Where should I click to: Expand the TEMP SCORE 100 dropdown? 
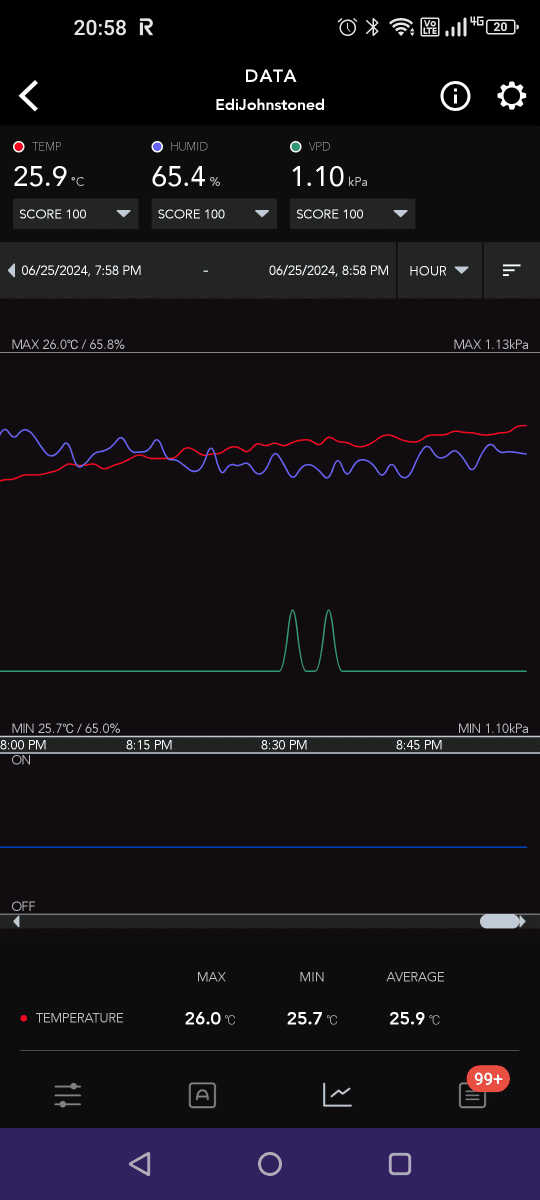pyautogui.click(x=75, y=214)
